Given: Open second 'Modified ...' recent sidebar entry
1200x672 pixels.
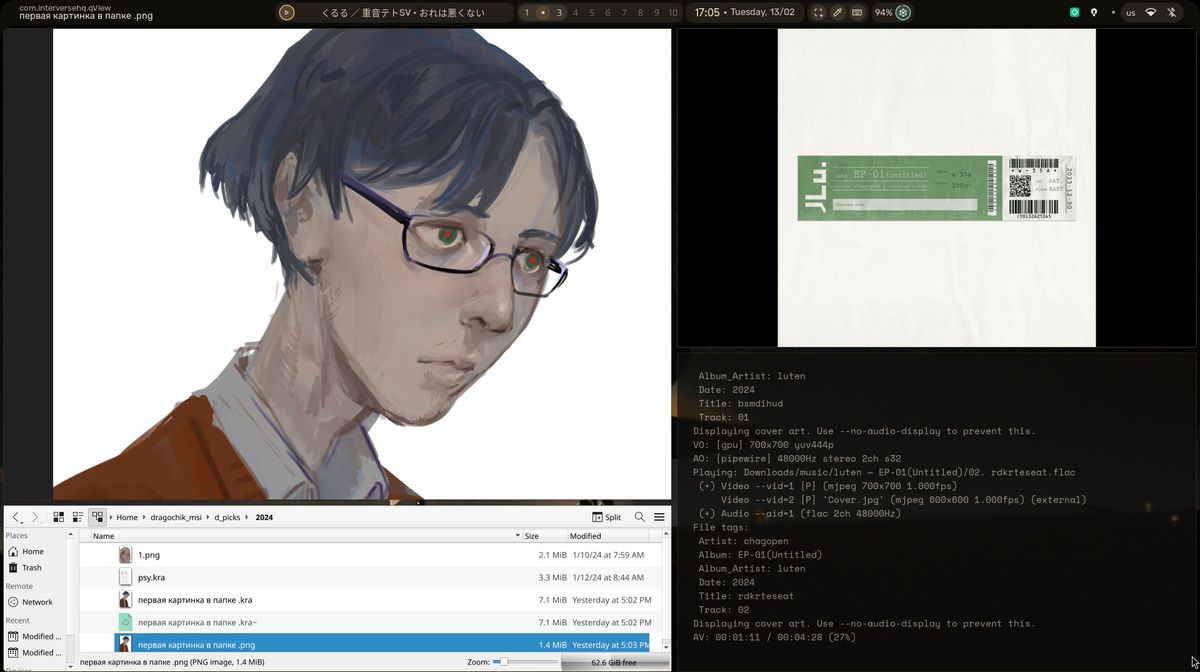Looking at the screenshot, I should coord(33,652).
